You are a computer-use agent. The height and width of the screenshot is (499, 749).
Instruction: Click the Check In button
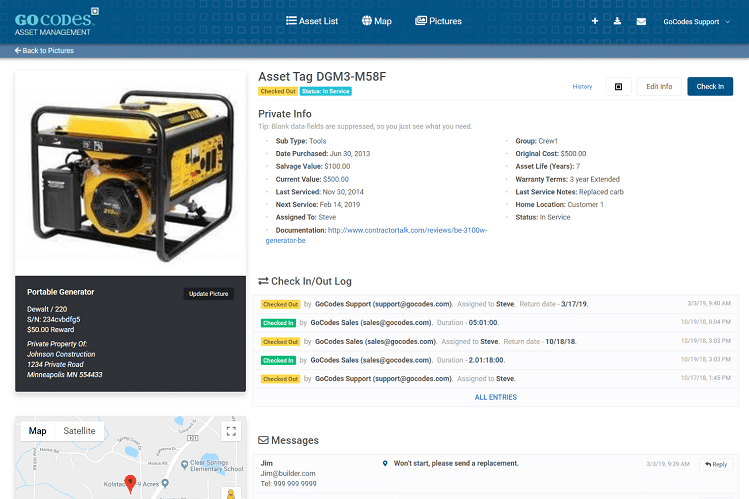pyautogui.click(x=710, y=86)
